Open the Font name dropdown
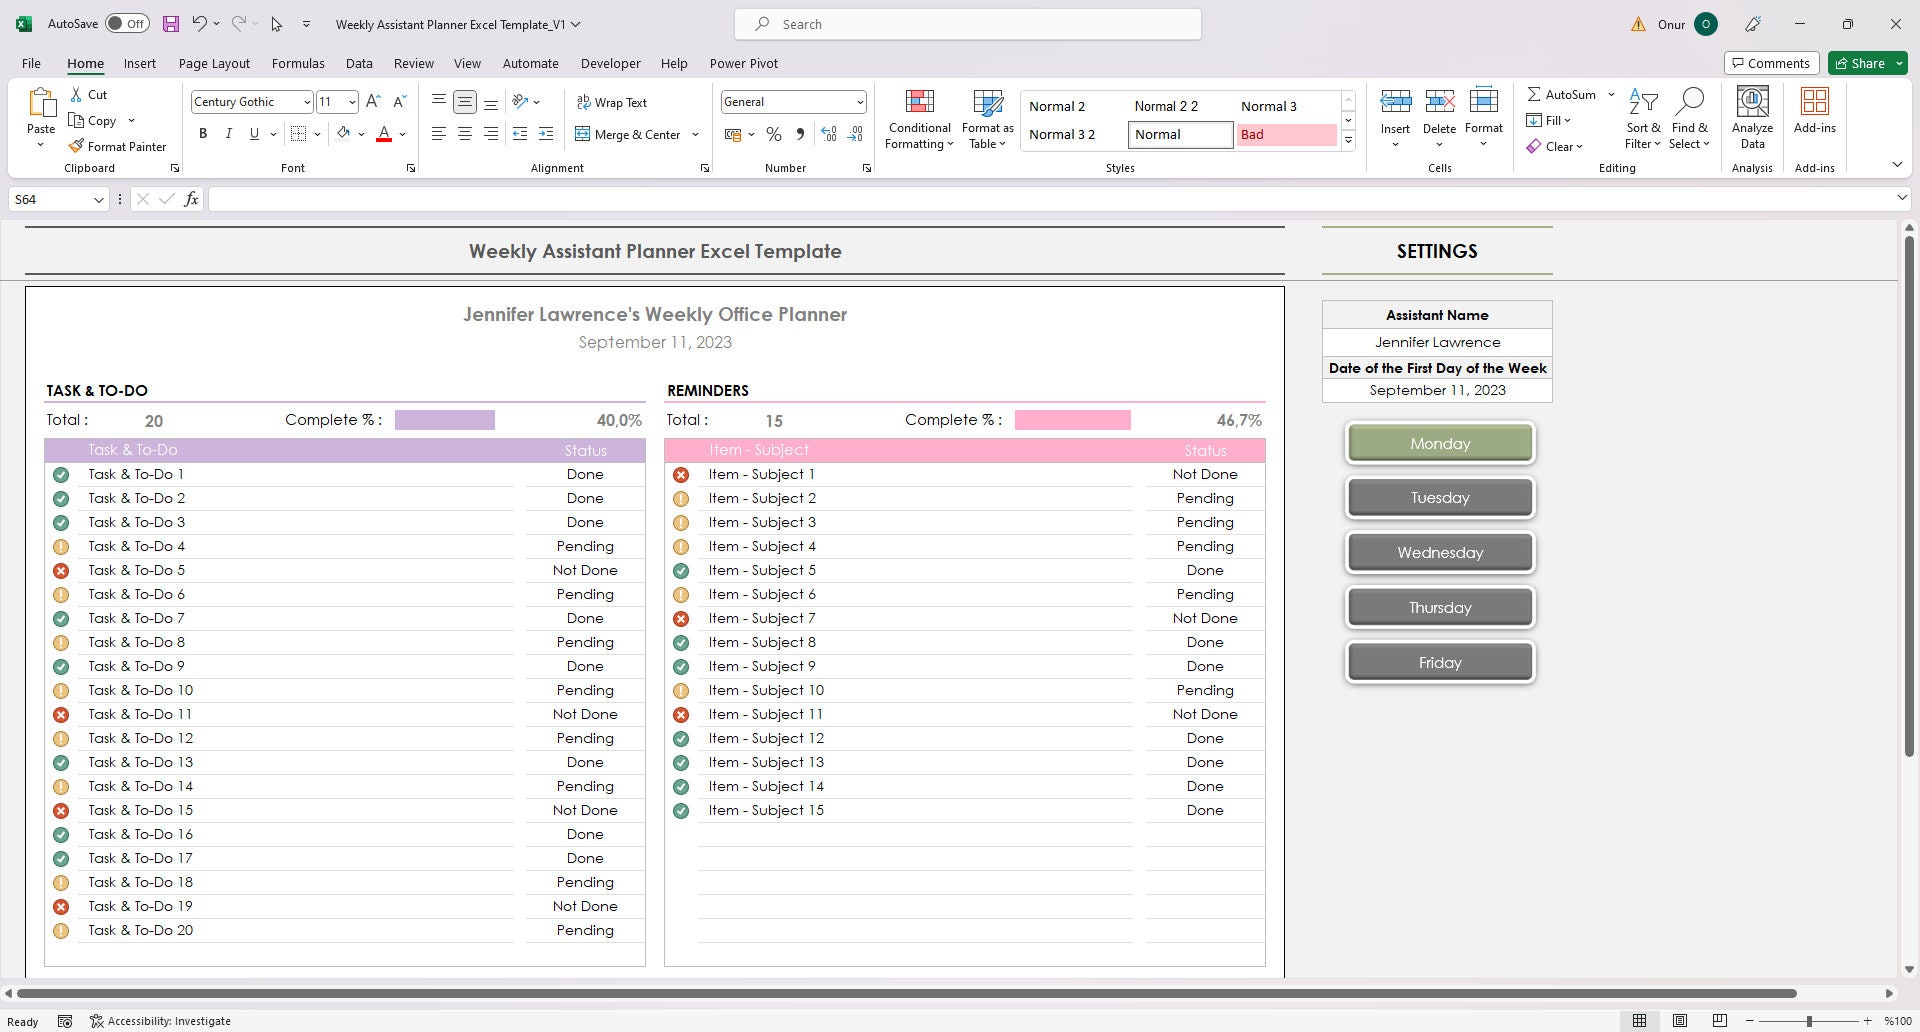The image size is (1920, 1032). [306, 101]
